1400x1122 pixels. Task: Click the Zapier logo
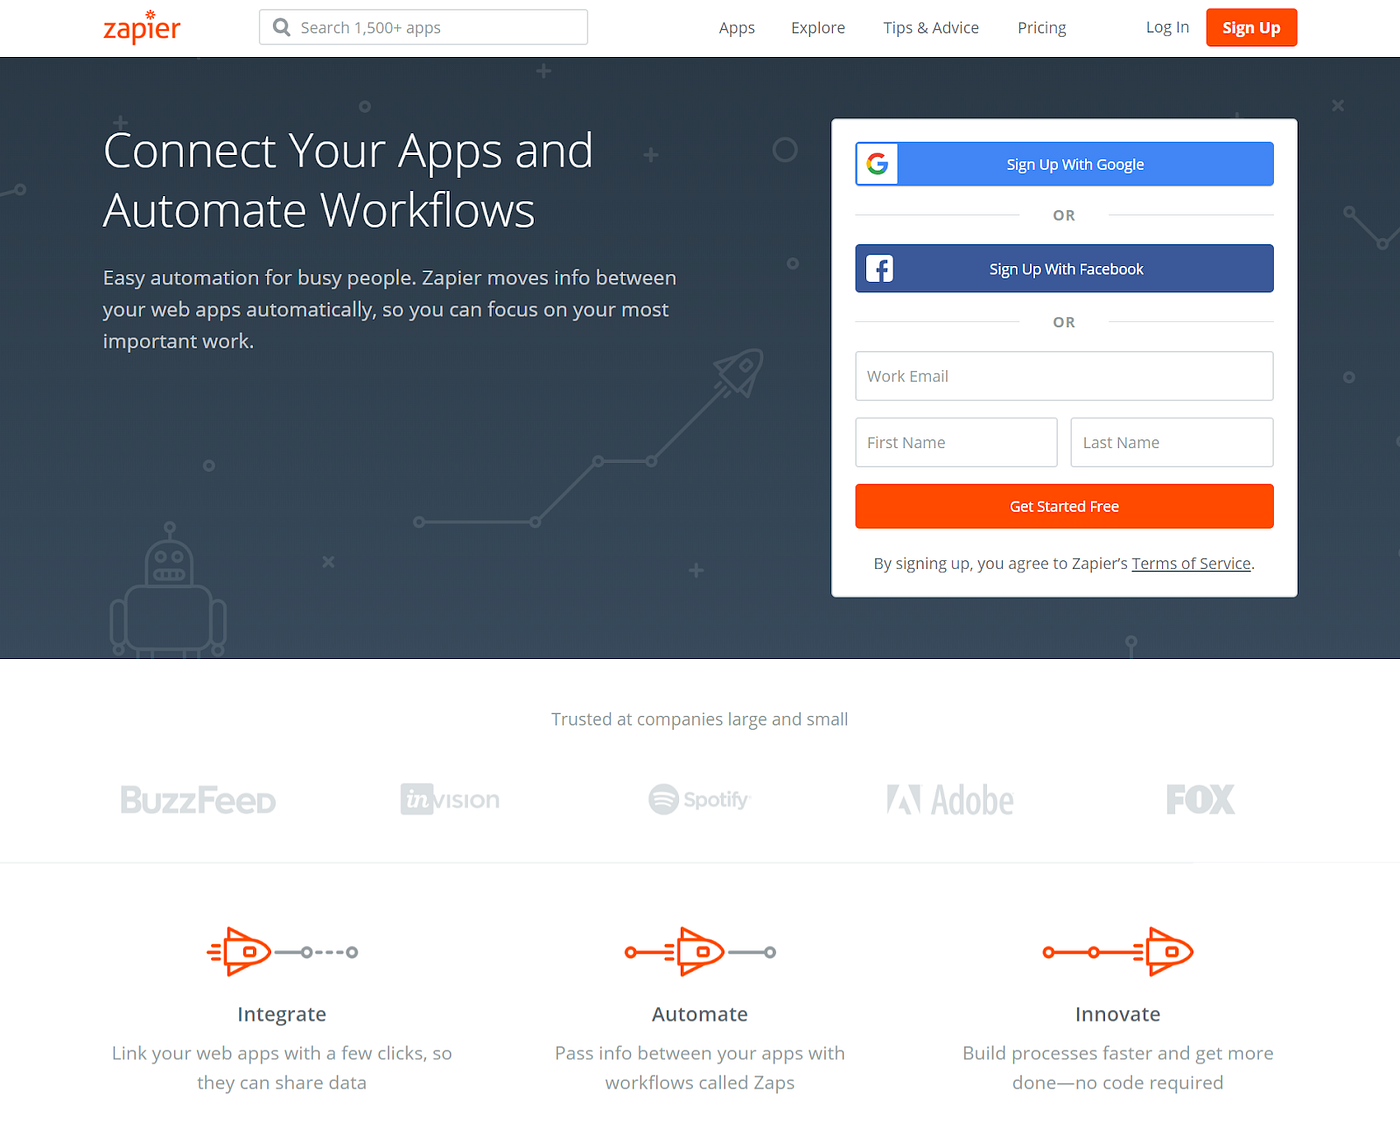(142, 27)
